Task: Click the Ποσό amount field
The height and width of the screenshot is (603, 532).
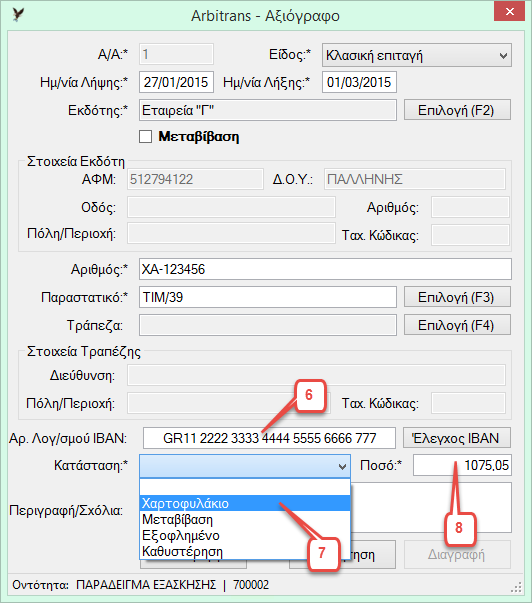Action: click(x=462, y=465)
